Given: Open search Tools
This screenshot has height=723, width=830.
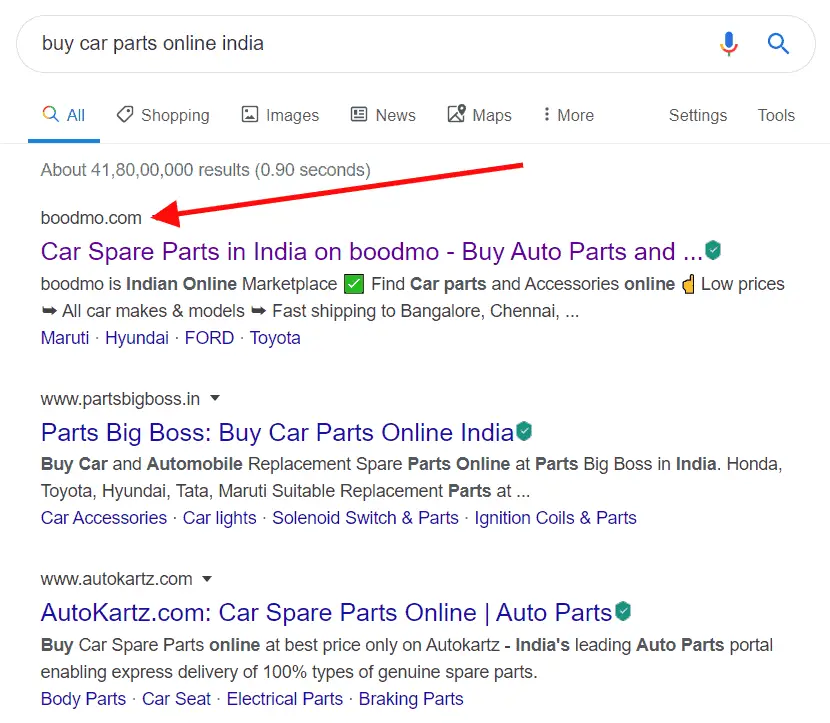Looking at the screenshot, I should coord(776,115).
